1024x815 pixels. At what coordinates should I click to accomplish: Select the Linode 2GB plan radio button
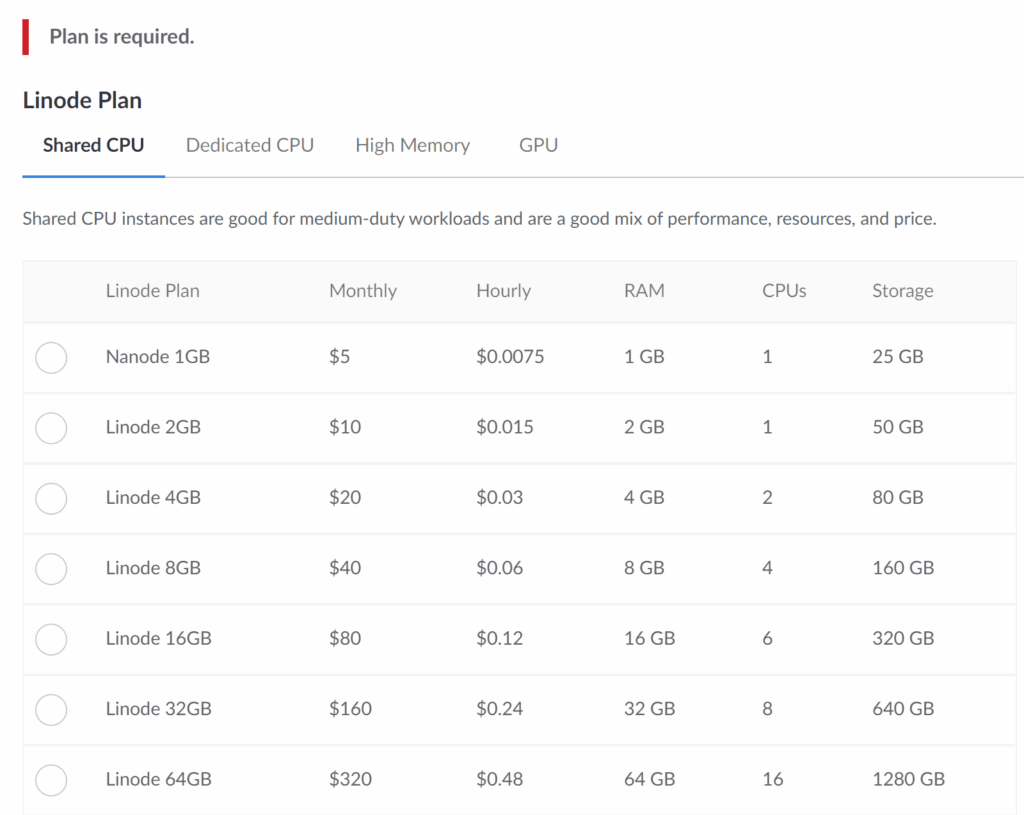click(51, 428)
